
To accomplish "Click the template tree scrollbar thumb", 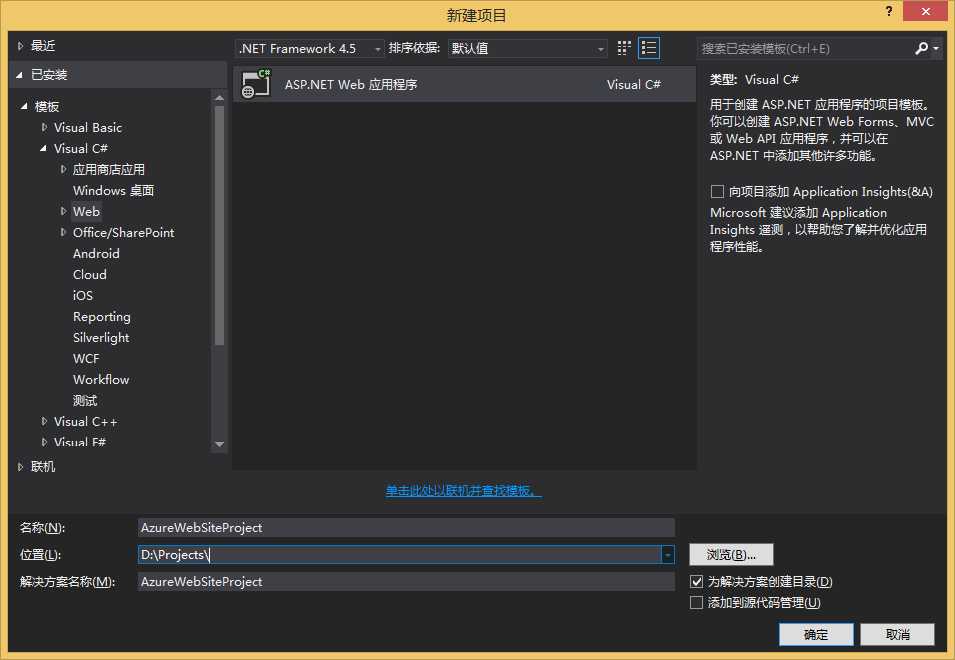I will click(219, 225).
